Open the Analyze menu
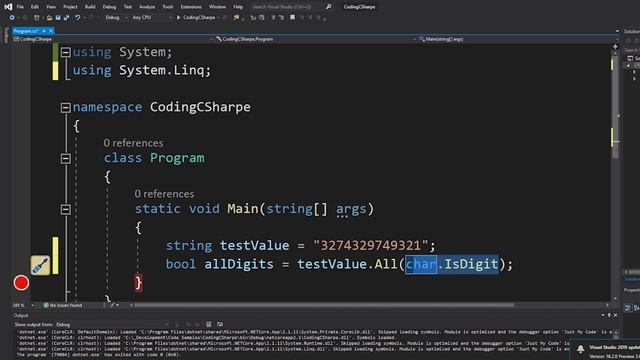The image size is (640, 360). (x=147, y=7)
